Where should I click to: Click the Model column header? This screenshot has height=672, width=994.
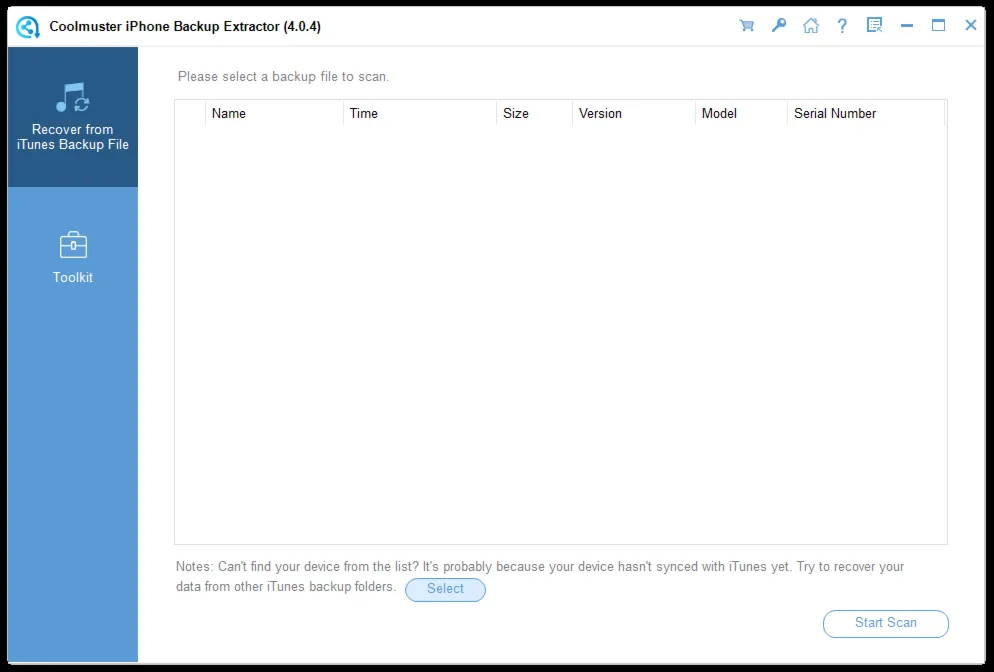pos(741,113)
